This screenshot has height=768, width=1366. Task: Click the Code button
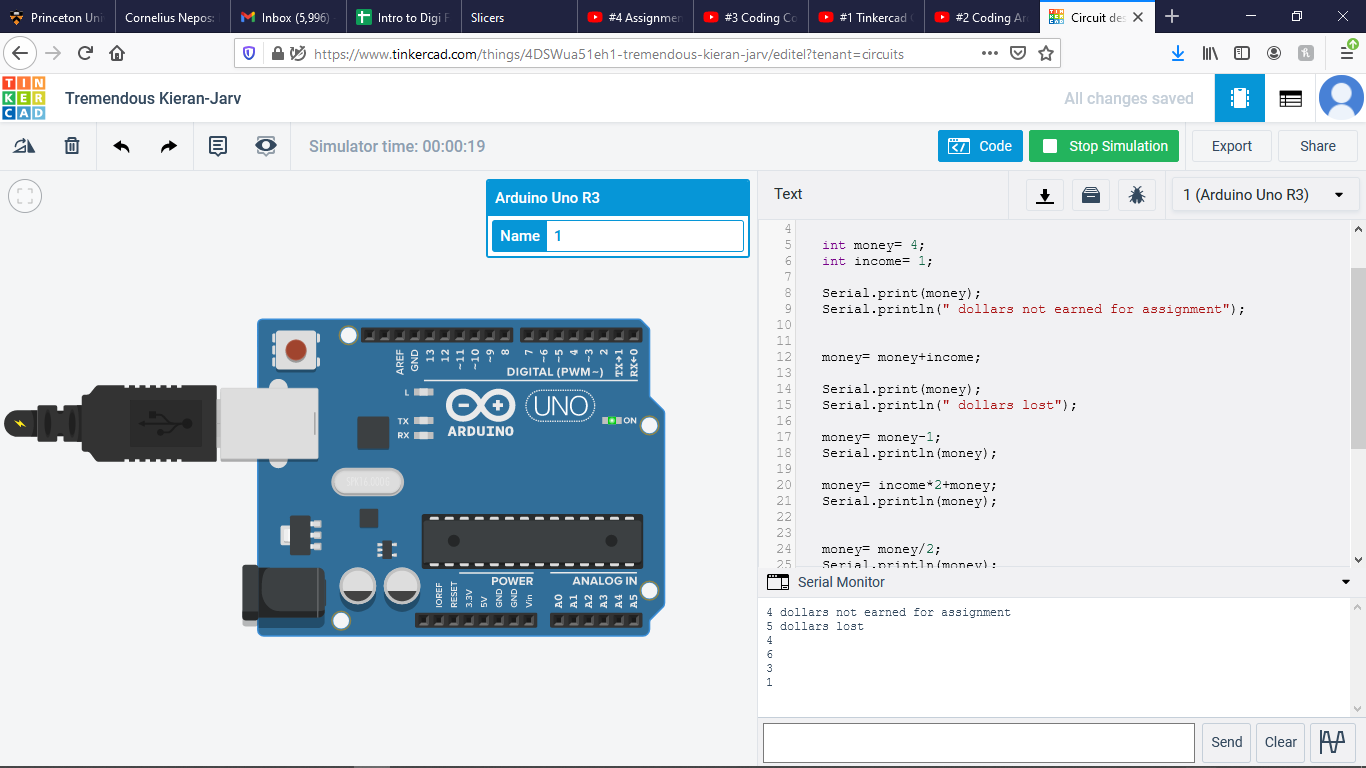tap(980, 146)
